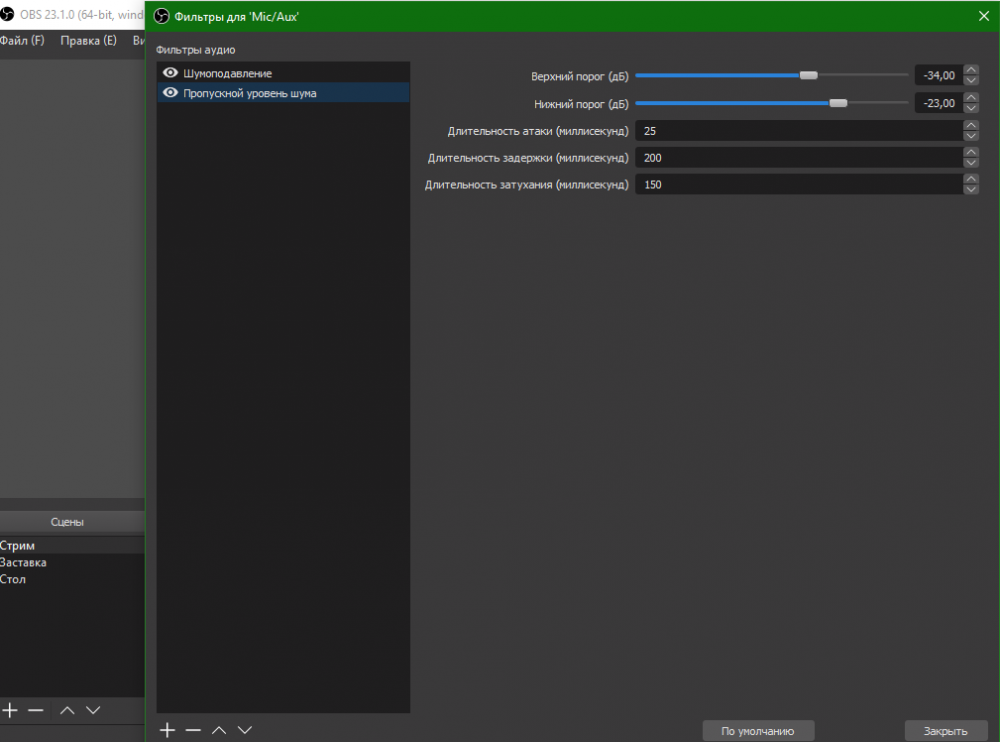Click the add filter plus icon
Viewport: 1000px width, 742px height.
pyautogui.click(x=168, y=730)
